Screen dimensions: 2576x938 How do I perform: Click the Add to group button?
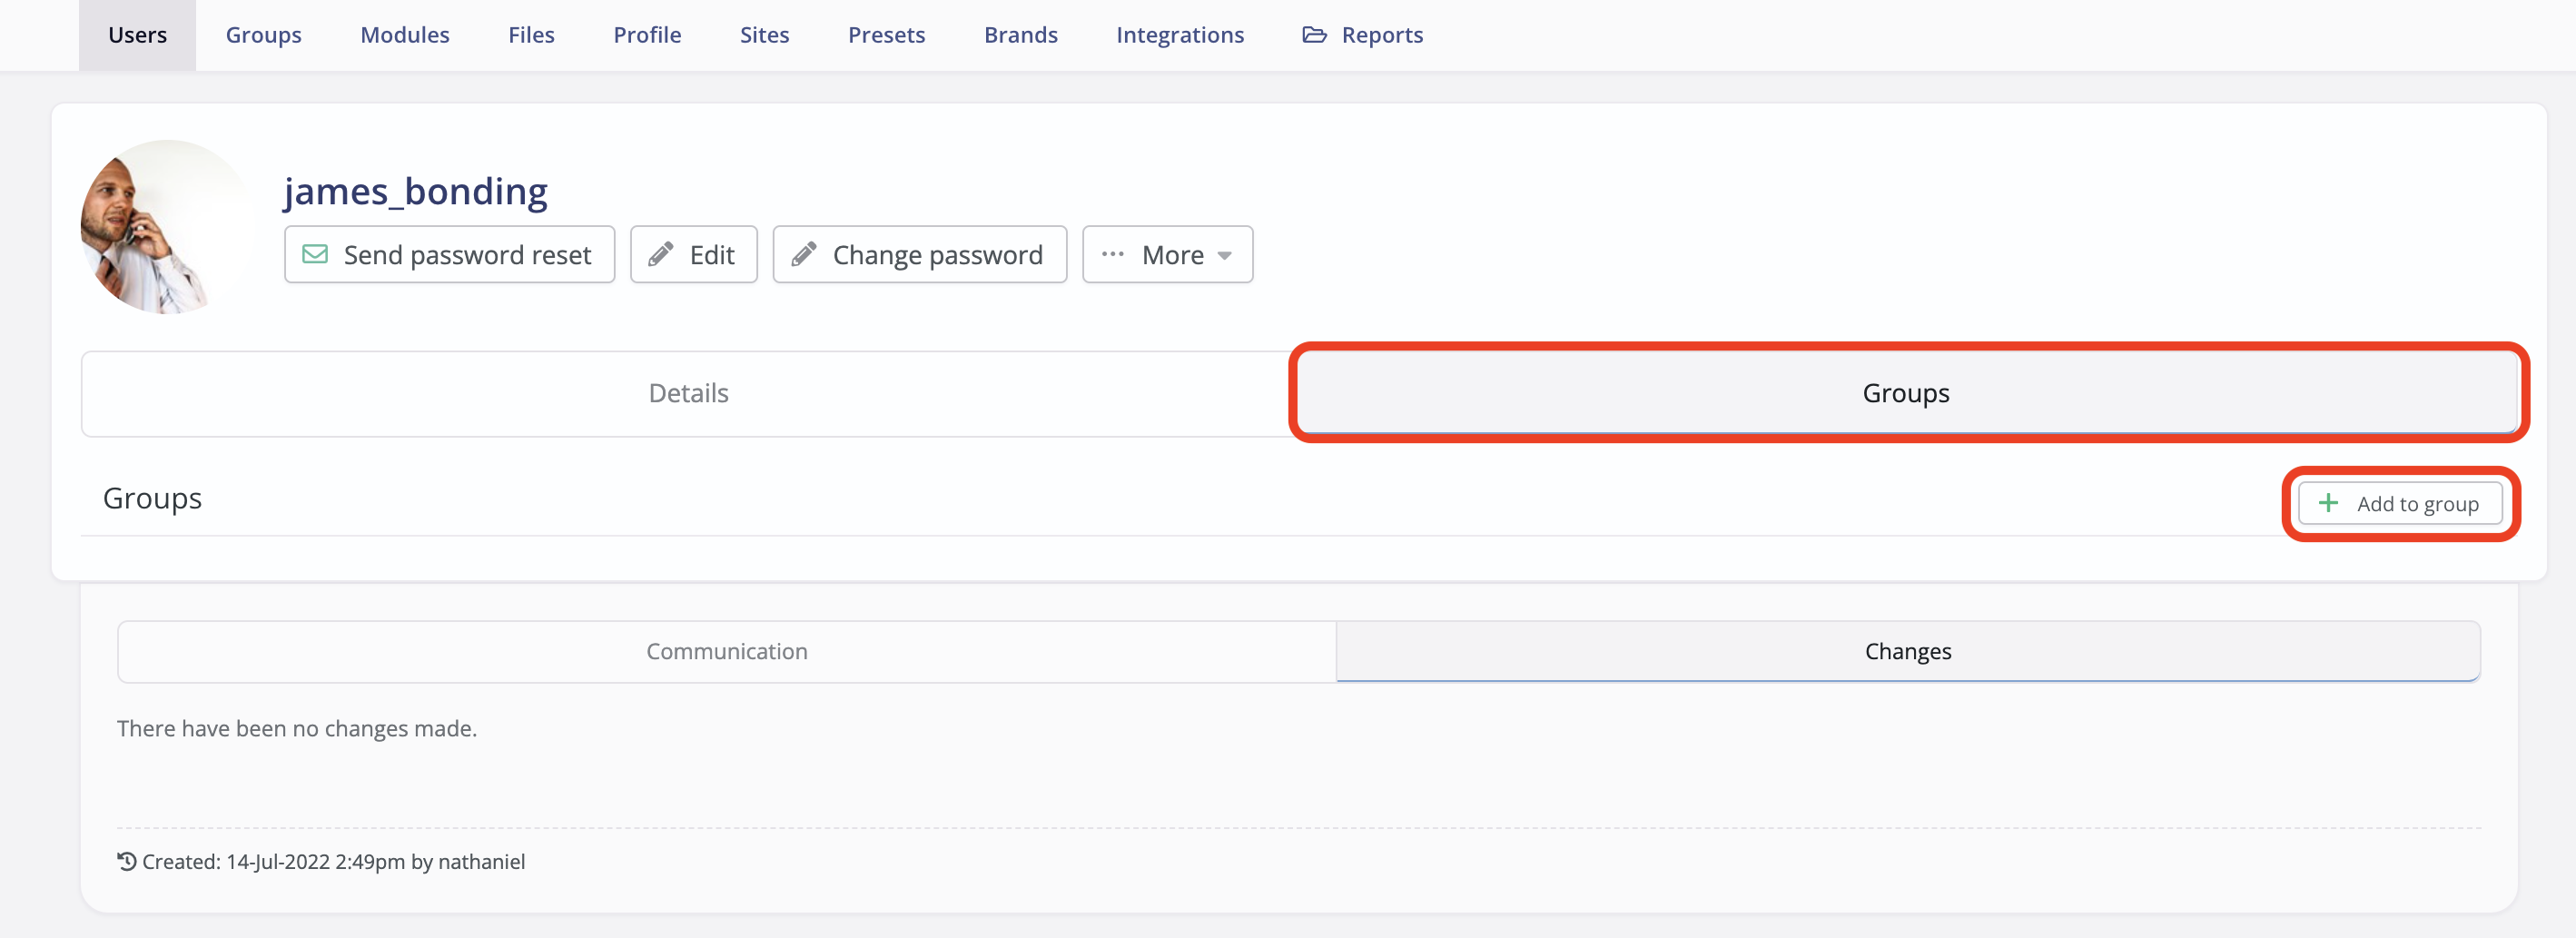(x=2400, y=503)
